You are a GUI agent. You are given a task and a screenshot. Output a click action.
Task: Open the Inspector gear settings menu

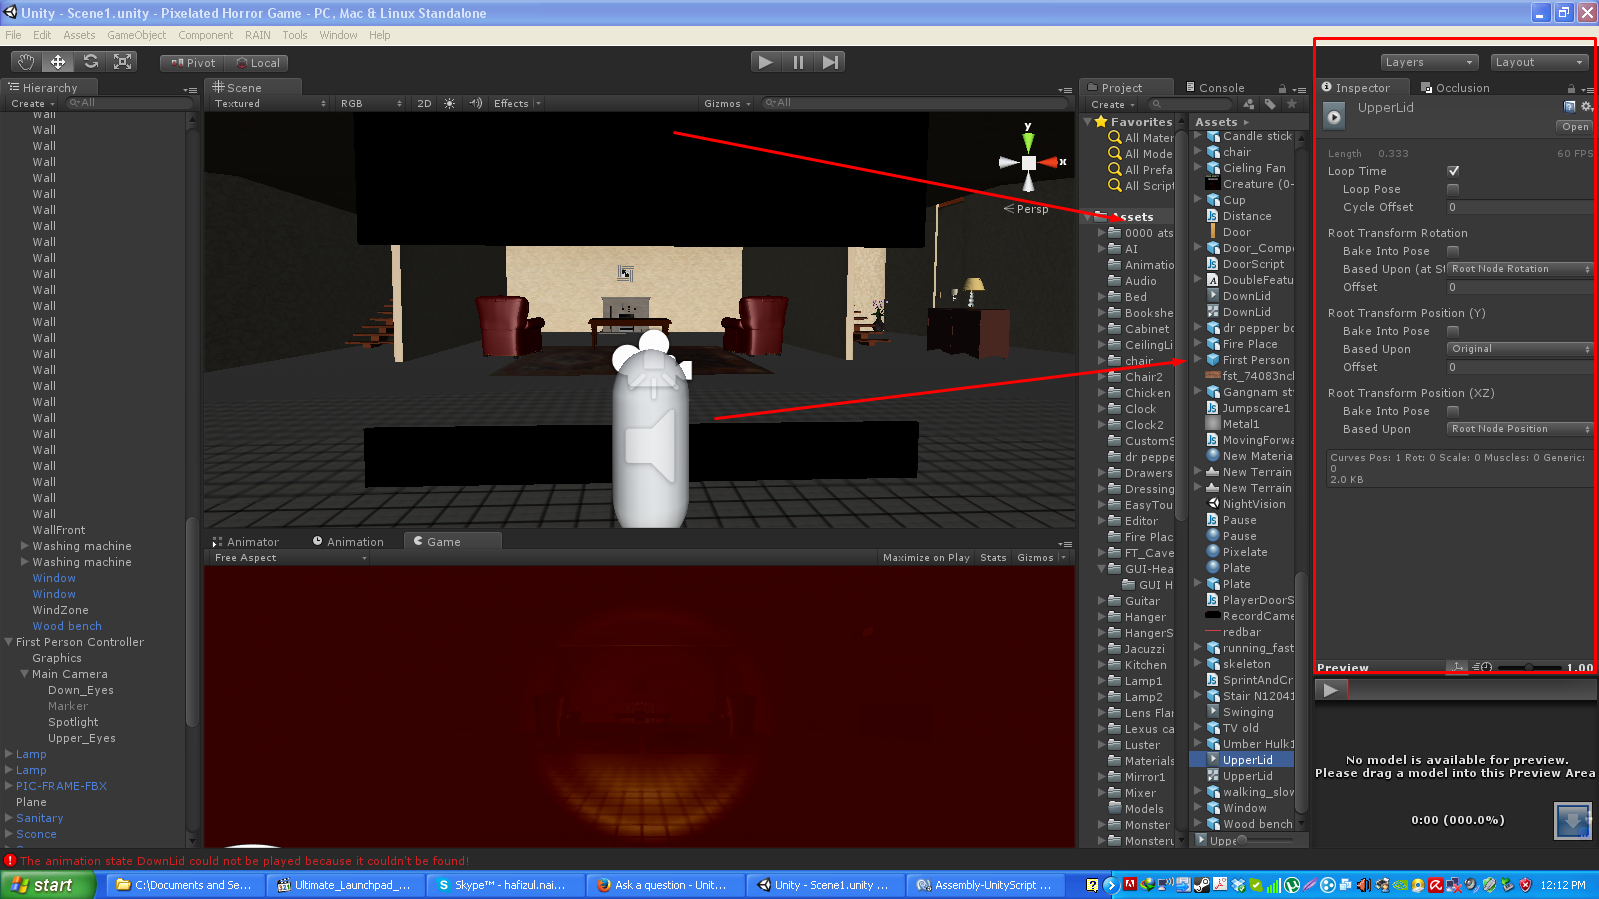pos(1586,107)
